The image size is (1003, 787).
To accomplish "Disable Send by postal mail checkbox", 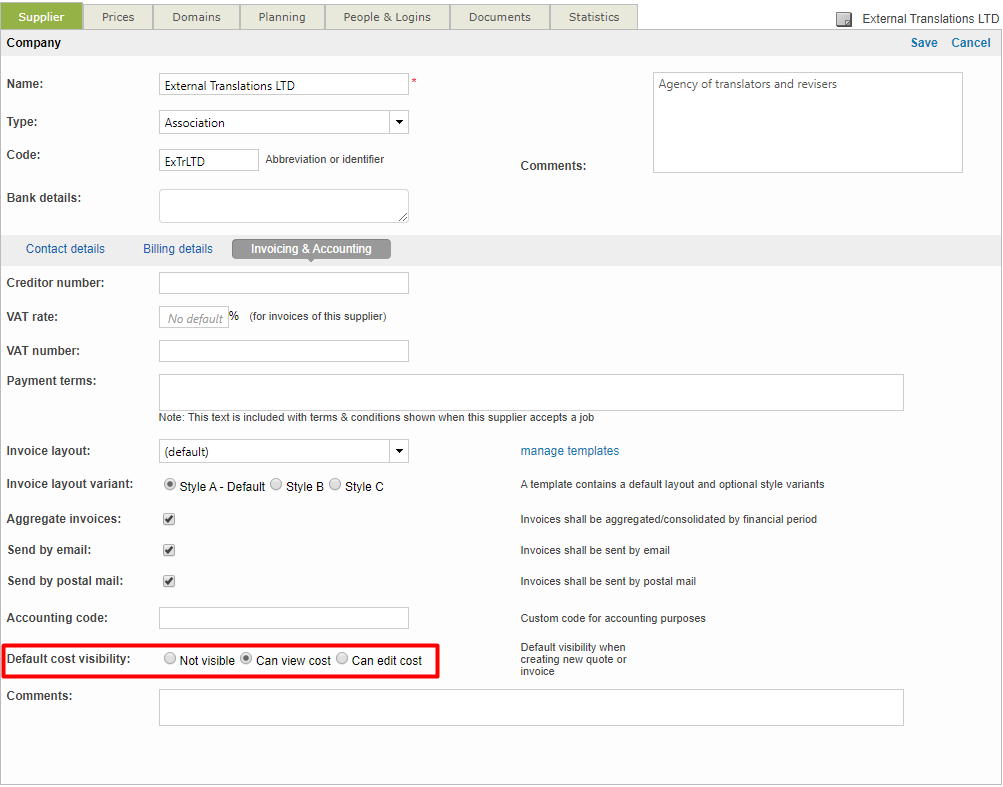I will (x=169, y=581).
